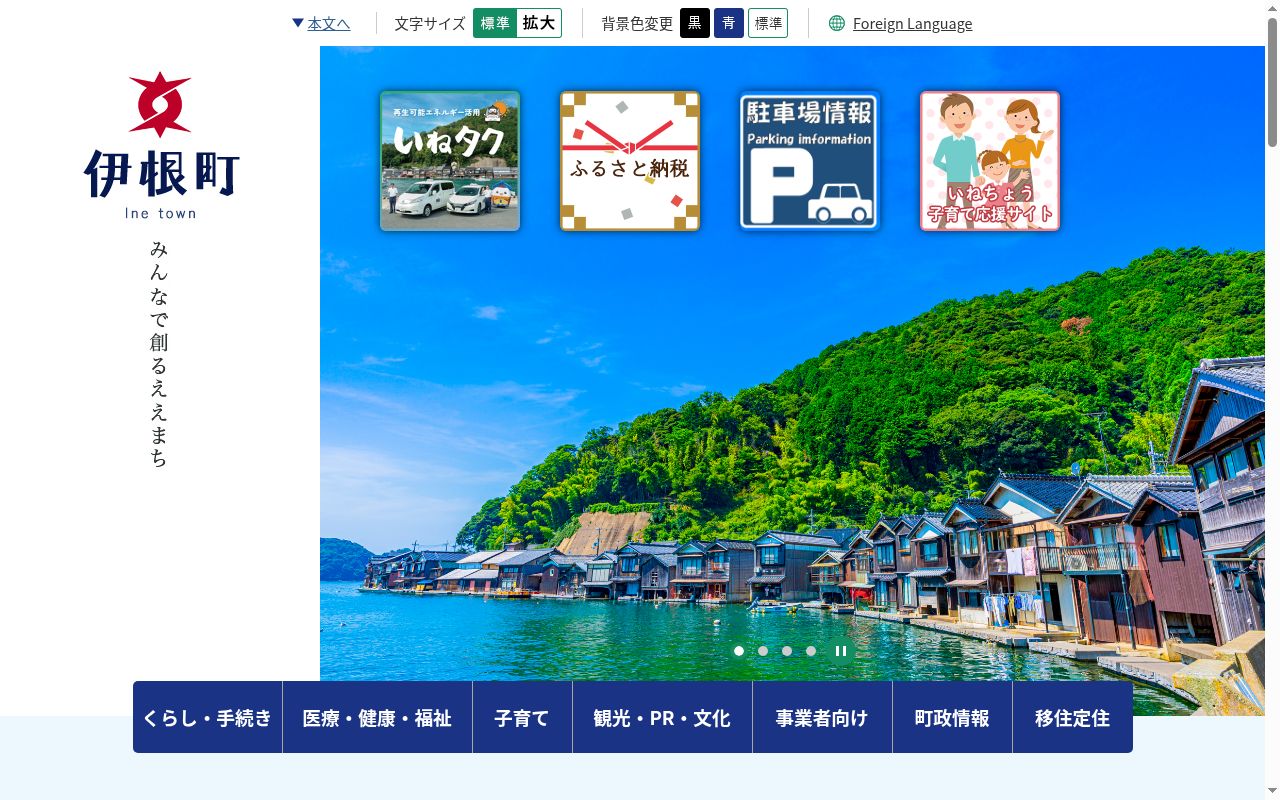Open the 駐車場情報 parking information icon

(810, 161)
